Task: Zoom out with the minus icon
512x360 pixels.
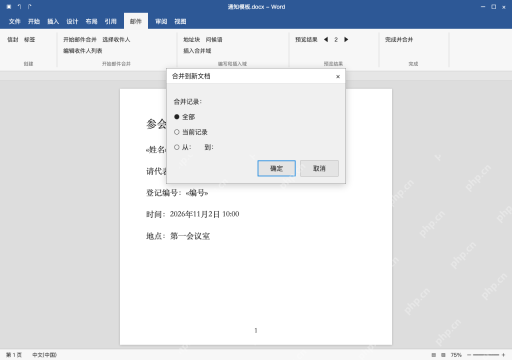Action: [x=469, y=355]
